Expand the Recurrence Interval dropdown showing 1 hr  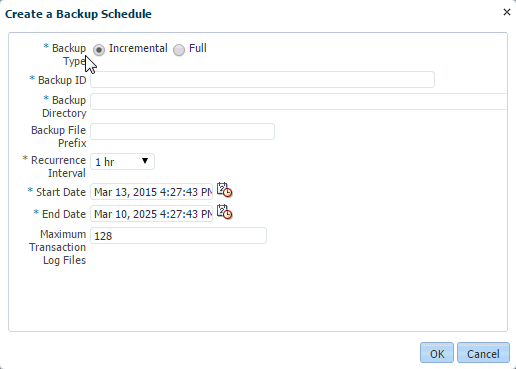[122, 162]
